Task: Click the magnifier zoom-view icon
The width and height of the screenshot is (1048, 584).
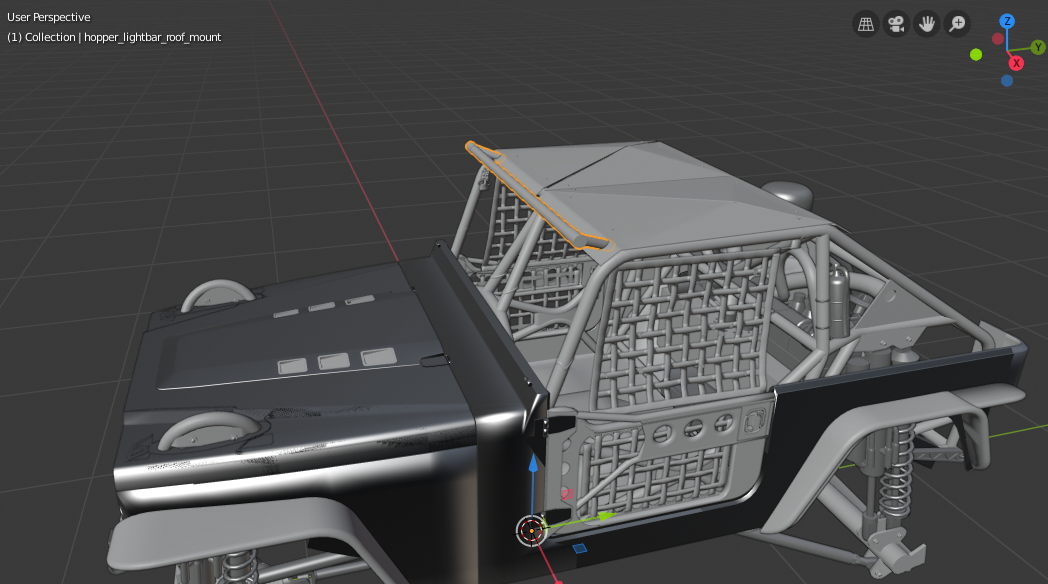Action: tap(957, 25)
